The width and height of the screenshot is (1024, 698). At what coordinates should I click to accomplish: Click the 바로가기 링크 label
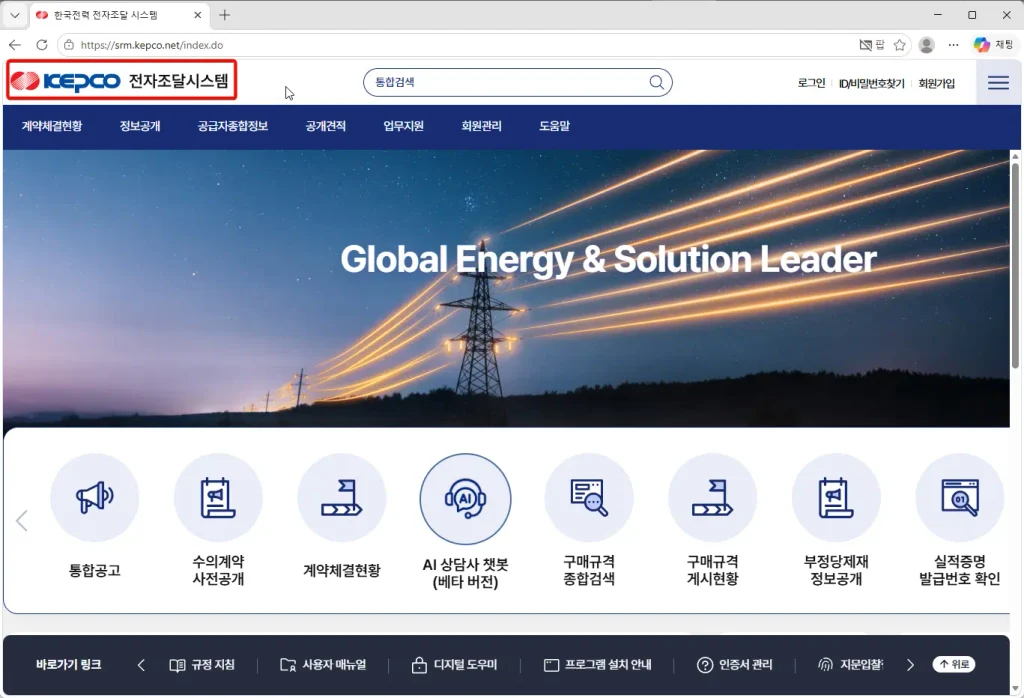point(69,665)
